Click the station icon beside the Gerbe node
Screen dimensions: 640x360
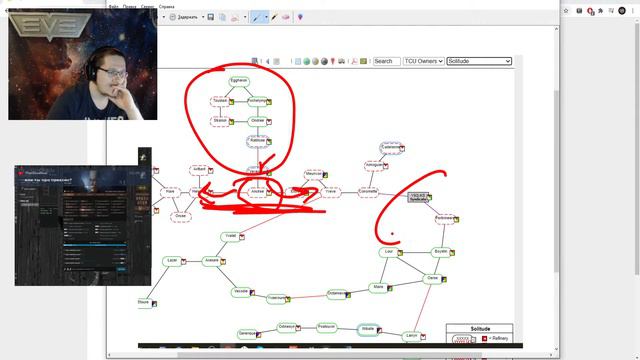(444, 280)
